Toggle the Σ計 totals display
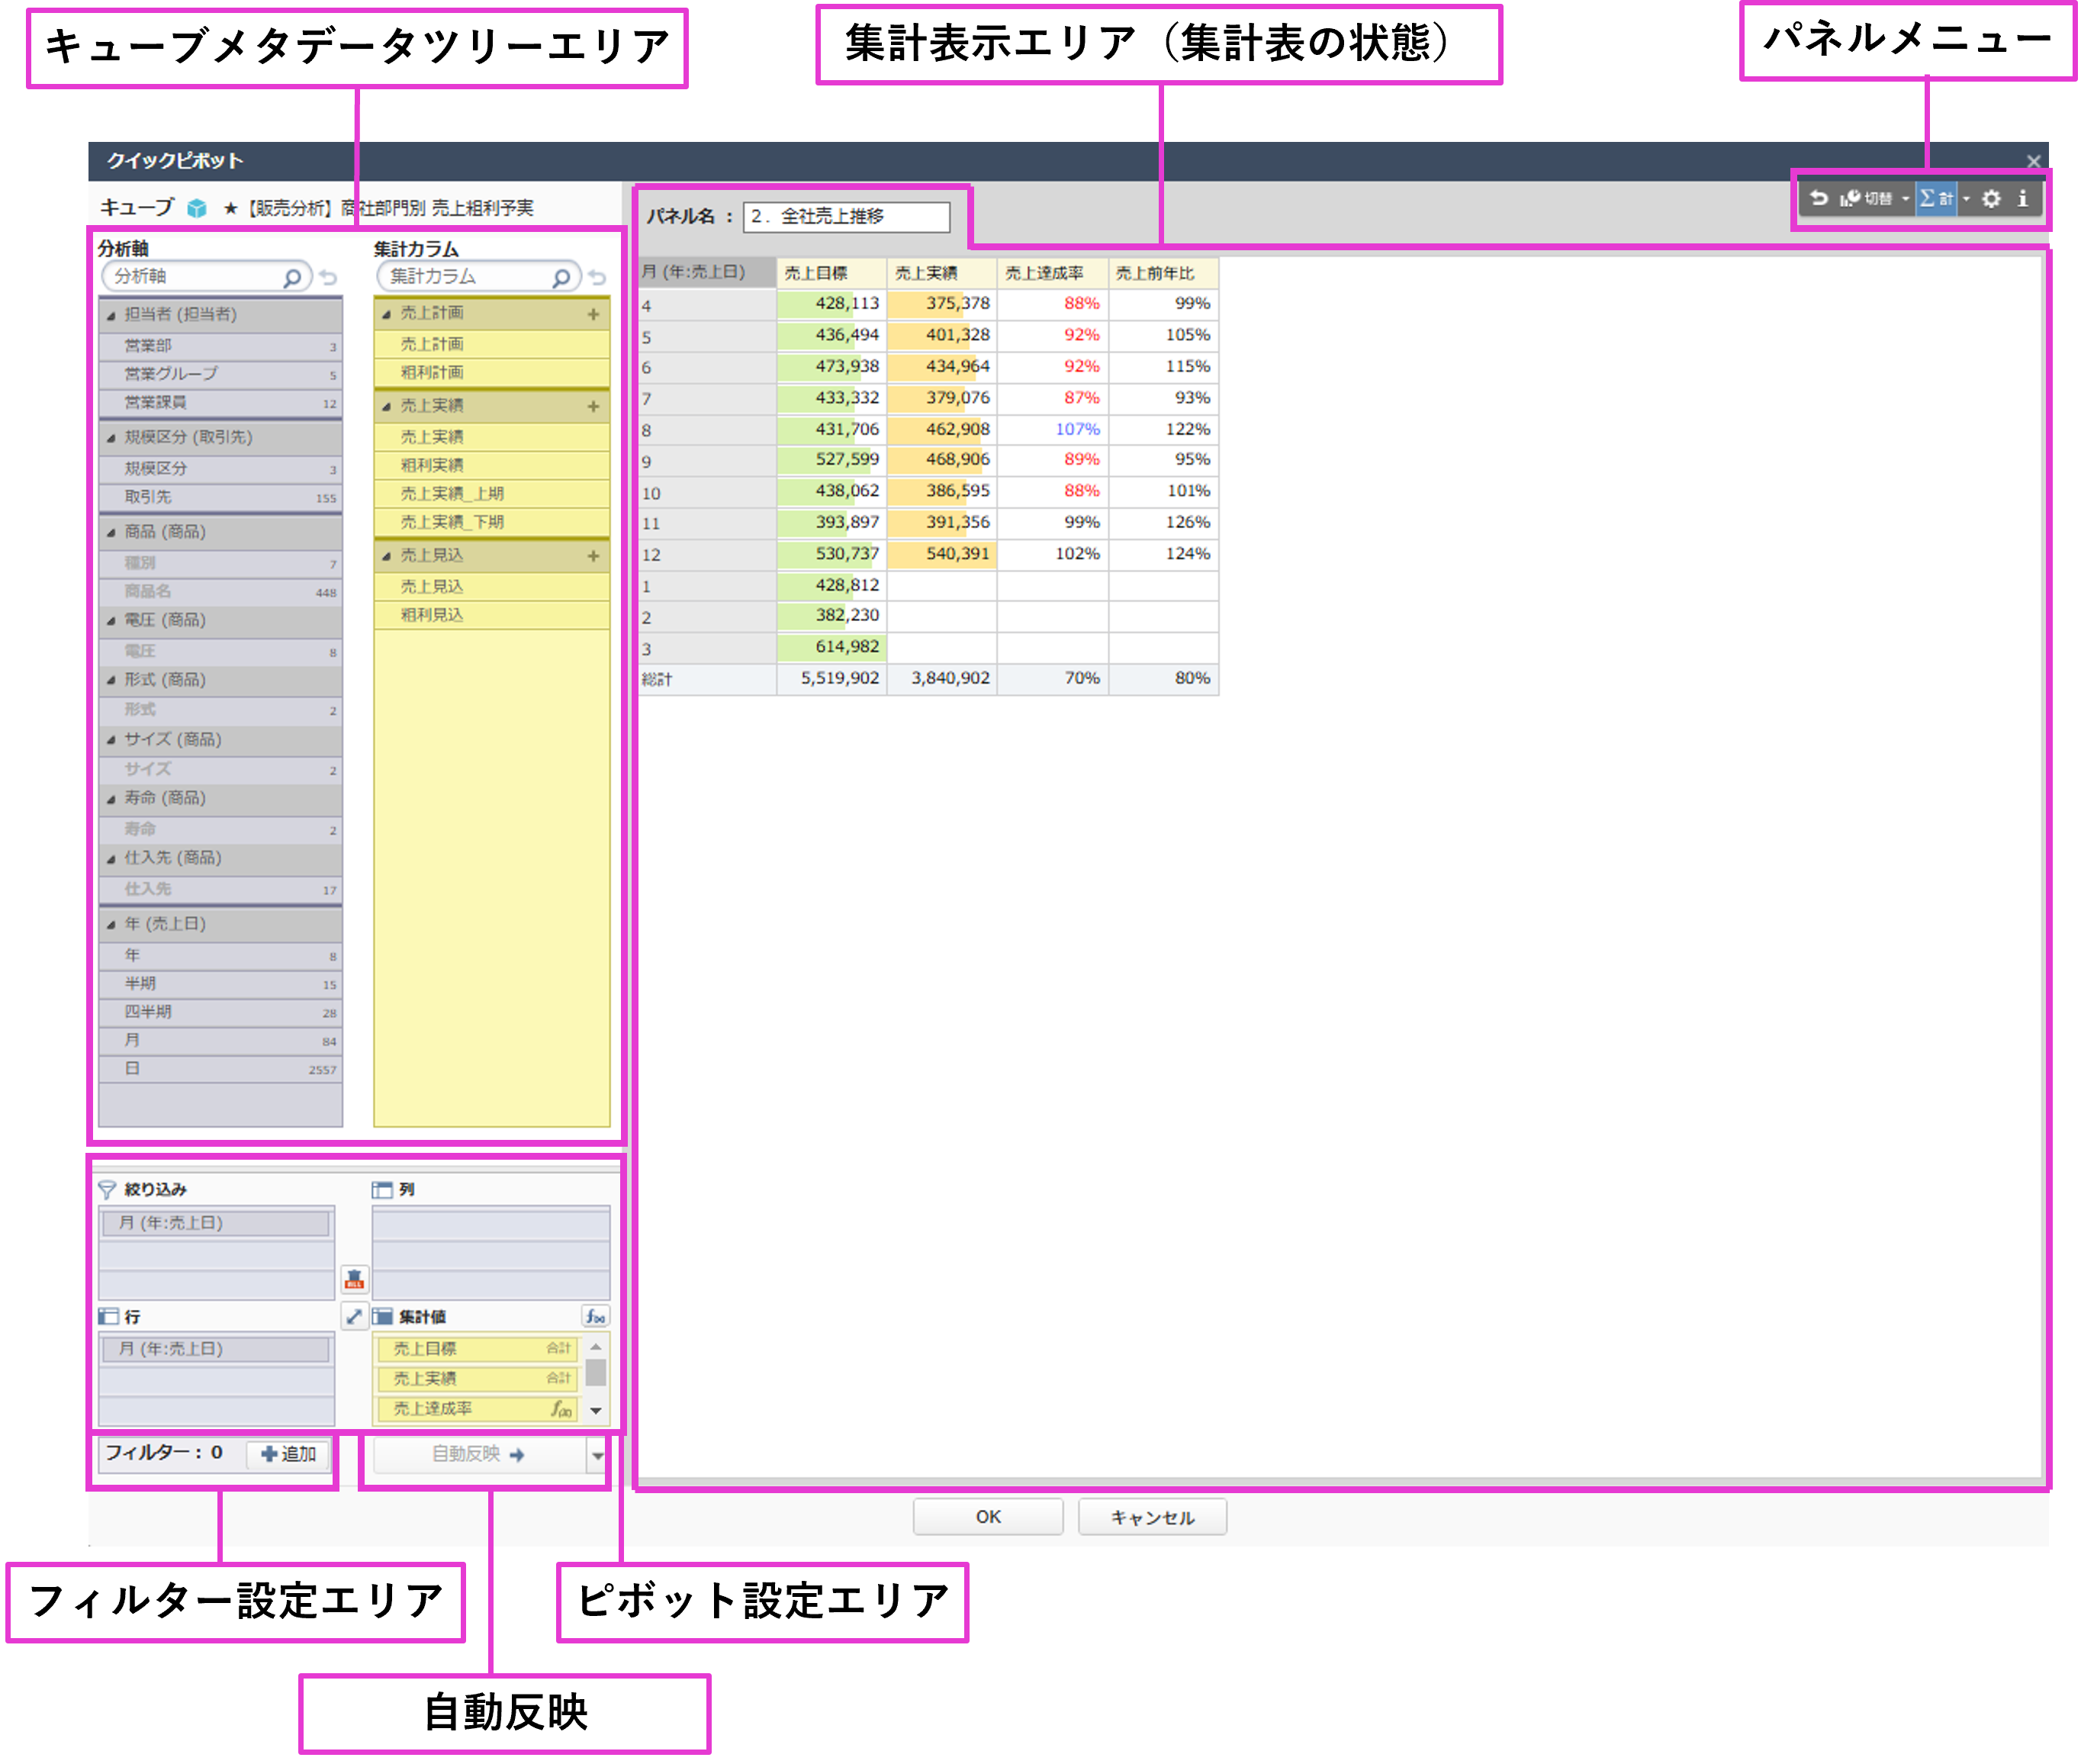This screenshot has width=2081, height=1764. click(x=1936, y=198)
